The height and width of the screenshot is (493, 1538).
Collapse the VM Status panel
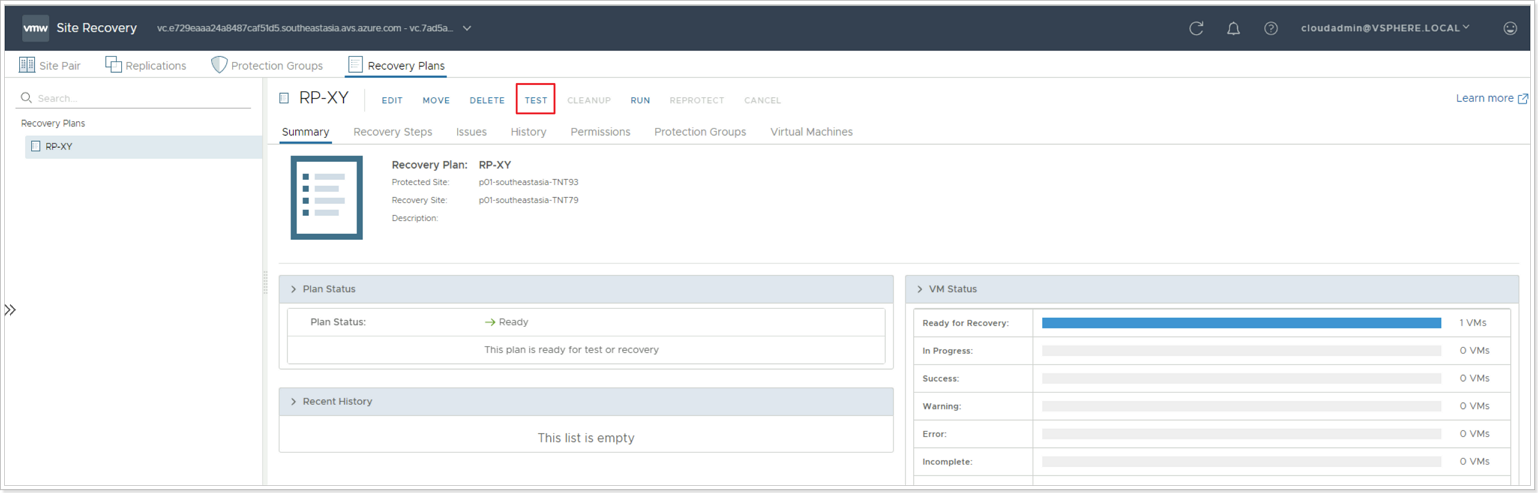pos(919,289)
